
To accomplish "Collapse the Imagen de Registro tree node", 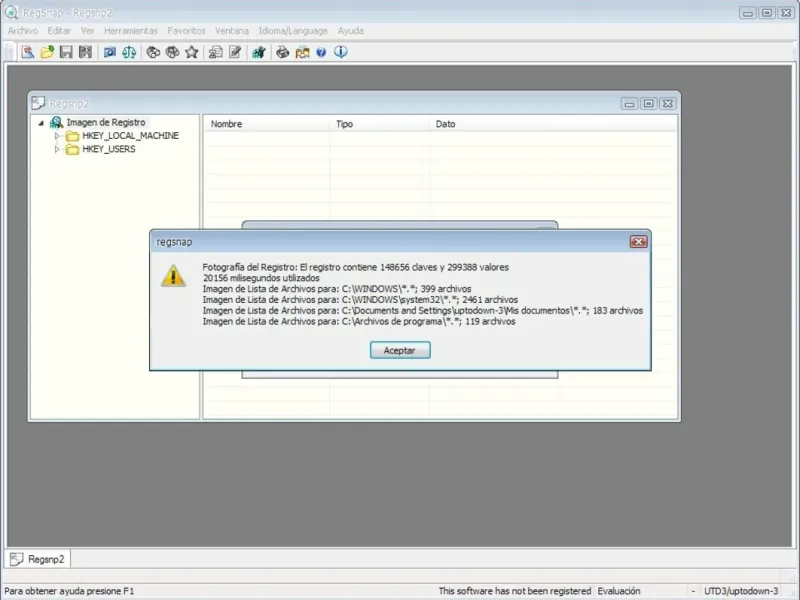I will coord(41,123).
